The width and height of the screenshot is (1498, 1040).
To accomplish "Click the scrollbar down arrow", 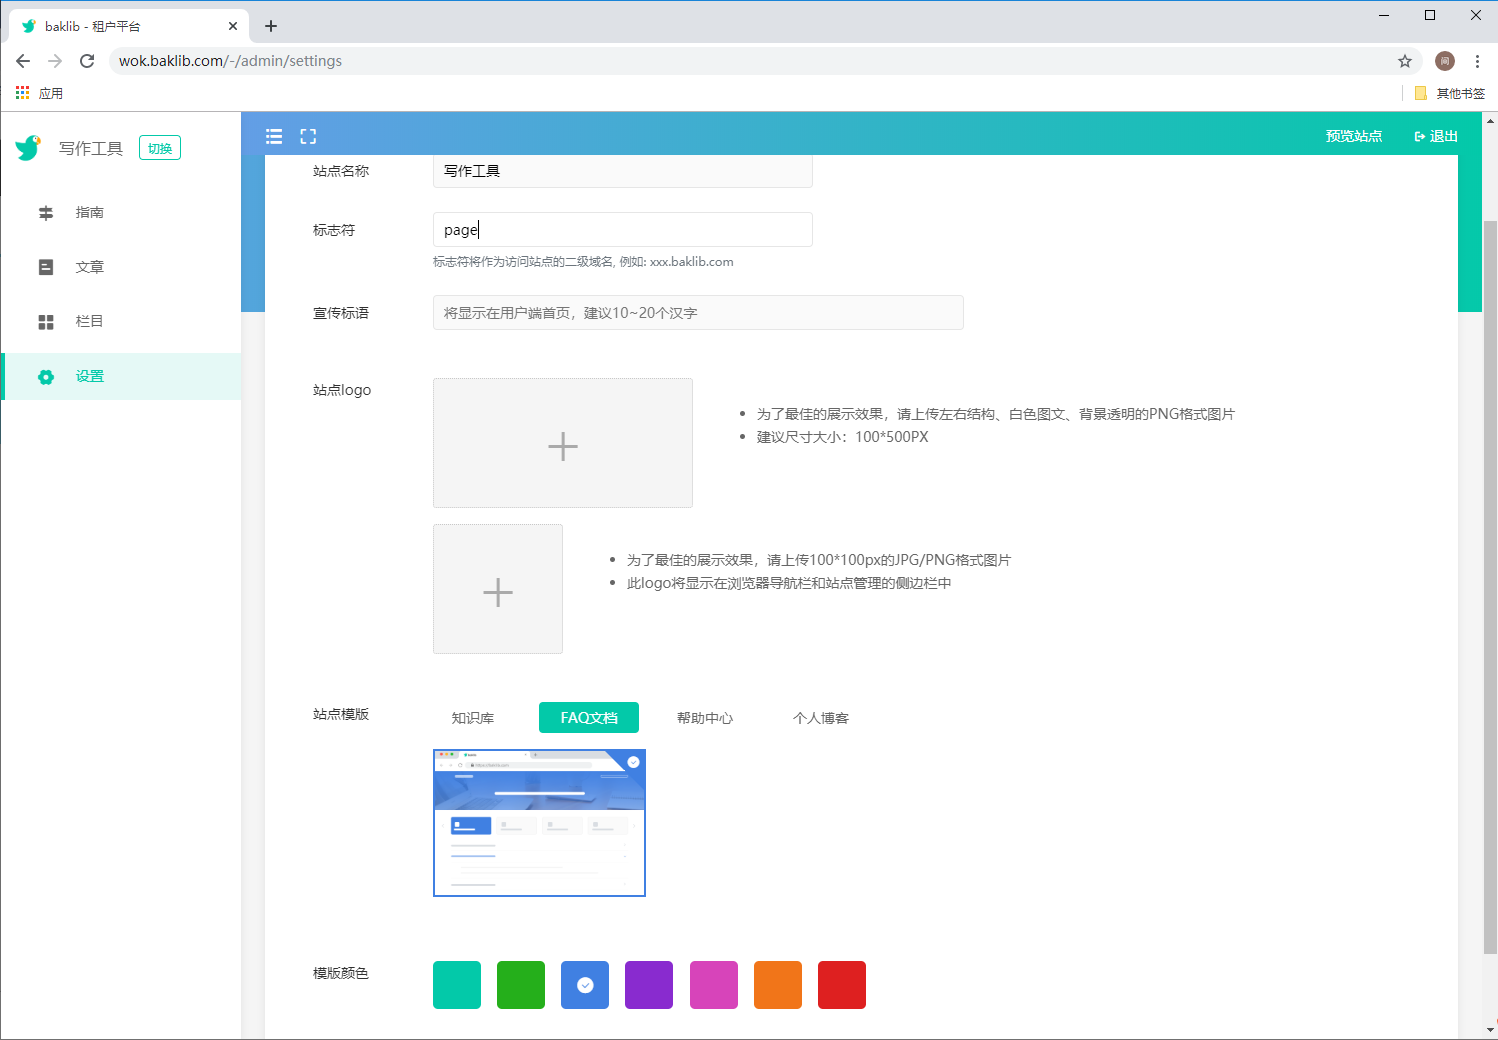I will tap(1490, 1029).
